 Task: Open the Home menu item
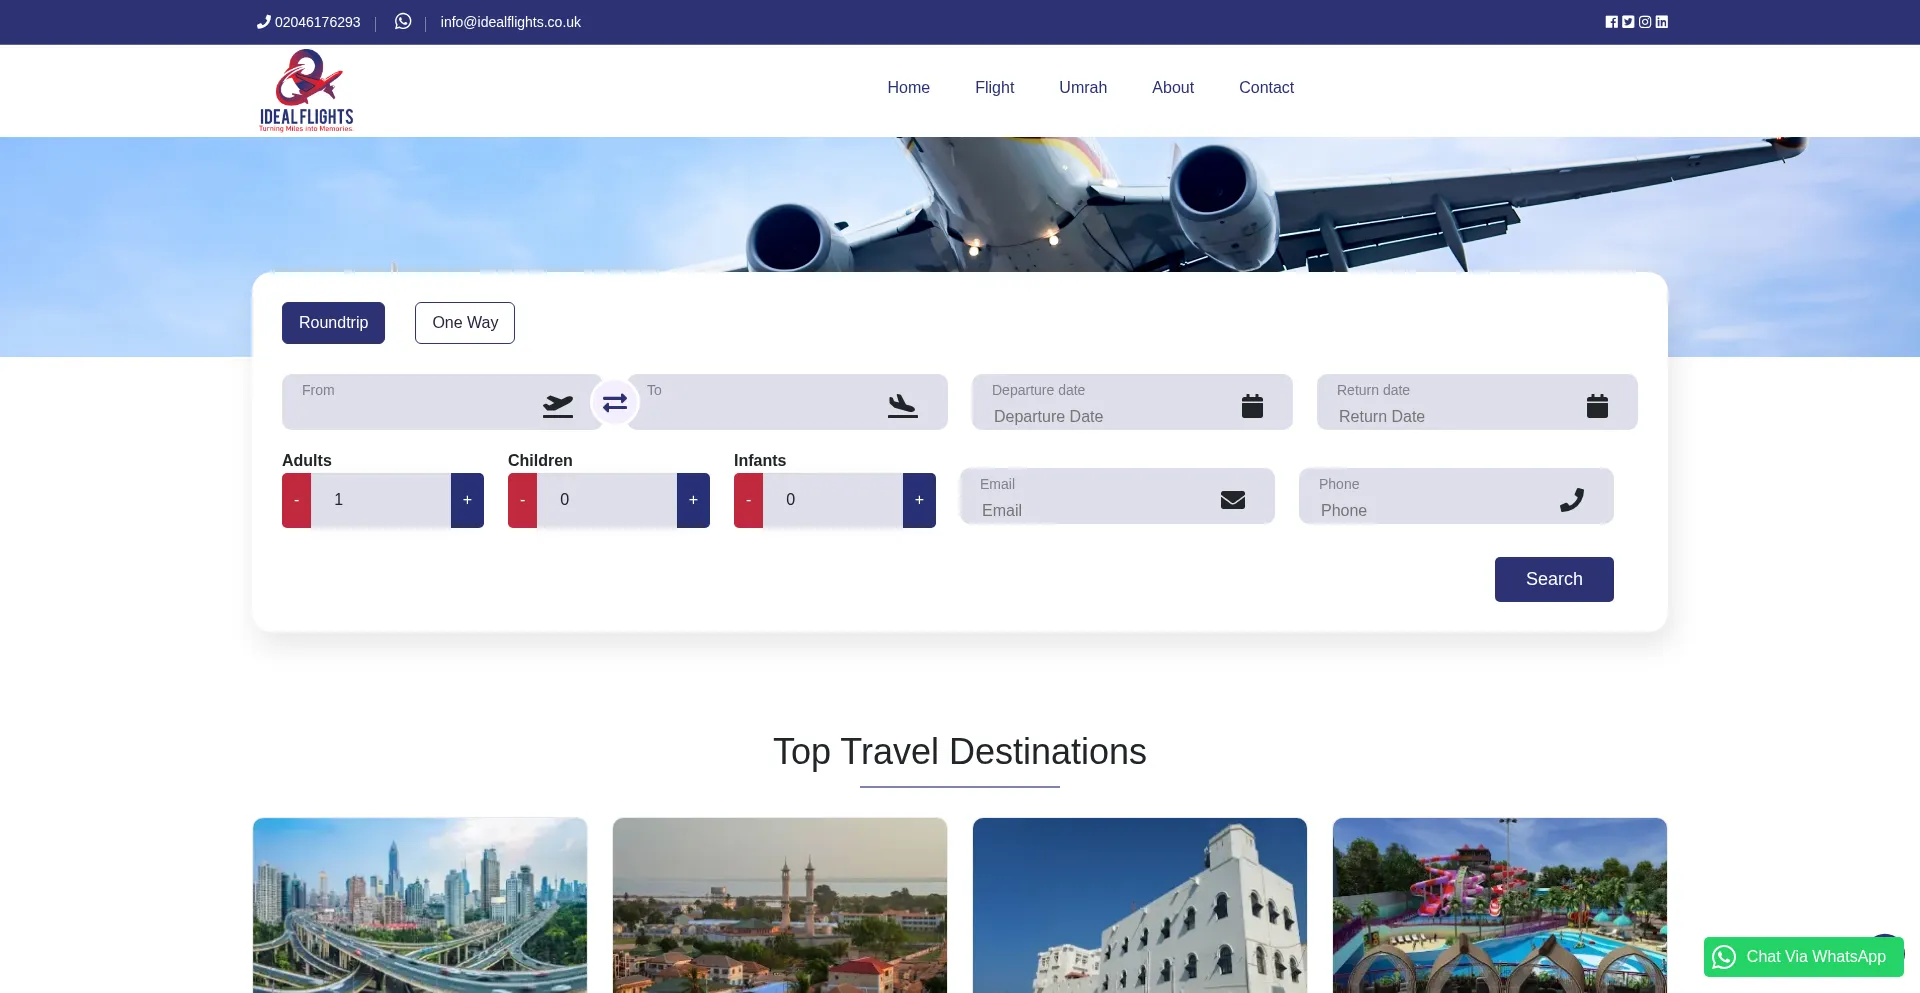click(908, 88)
